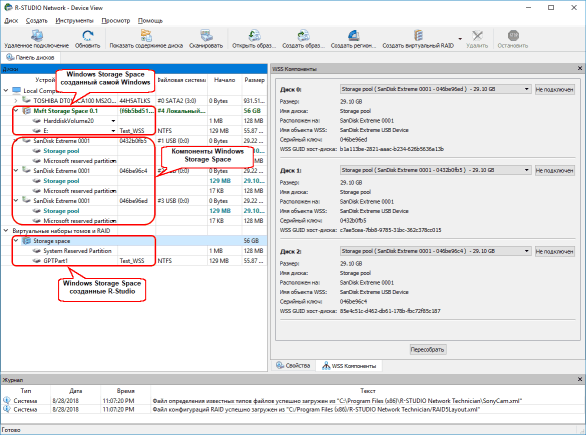Collapse the Storage space virtual node
This screenshot has height=435, width=586.
point(16,241)
